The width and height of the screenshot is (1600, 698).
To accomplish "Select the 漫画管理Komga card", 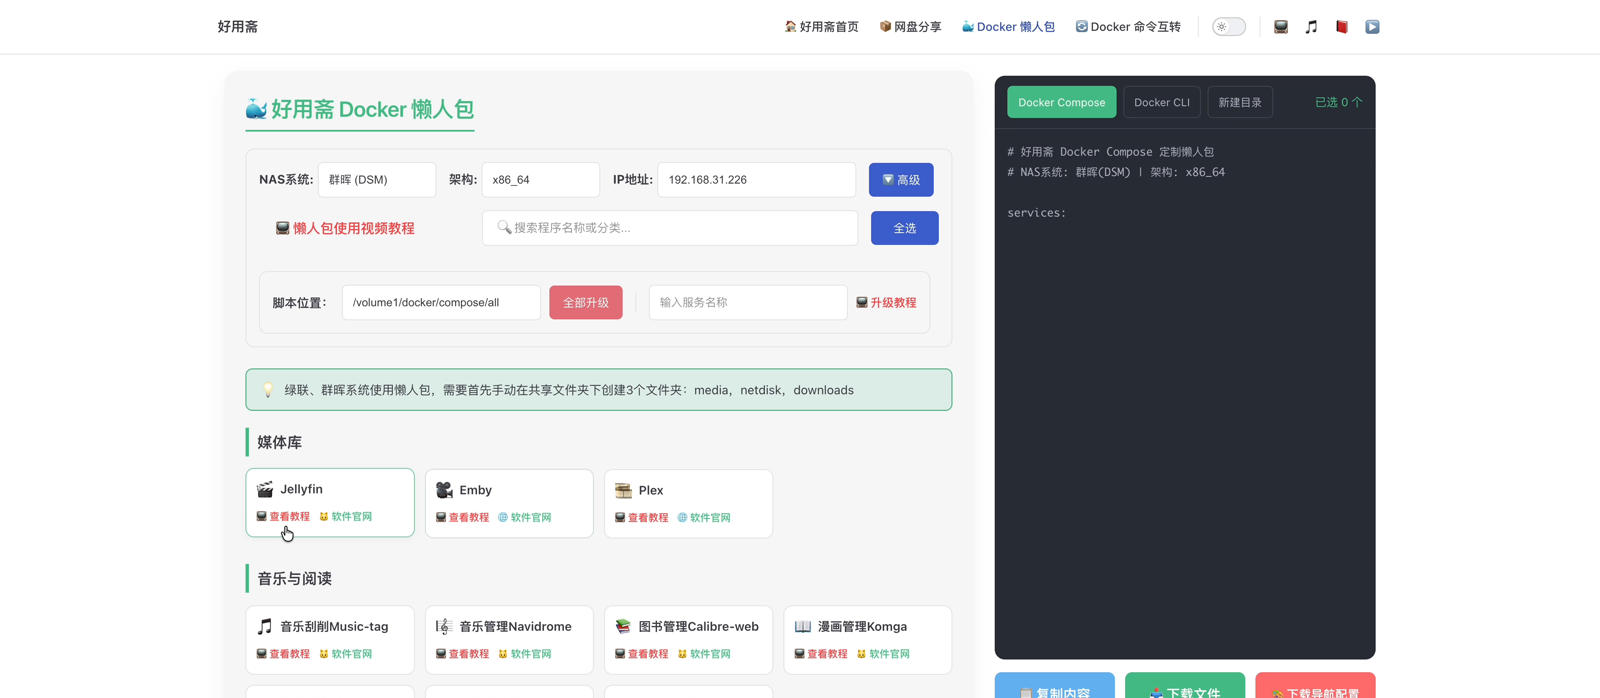I will coord(868,640).
